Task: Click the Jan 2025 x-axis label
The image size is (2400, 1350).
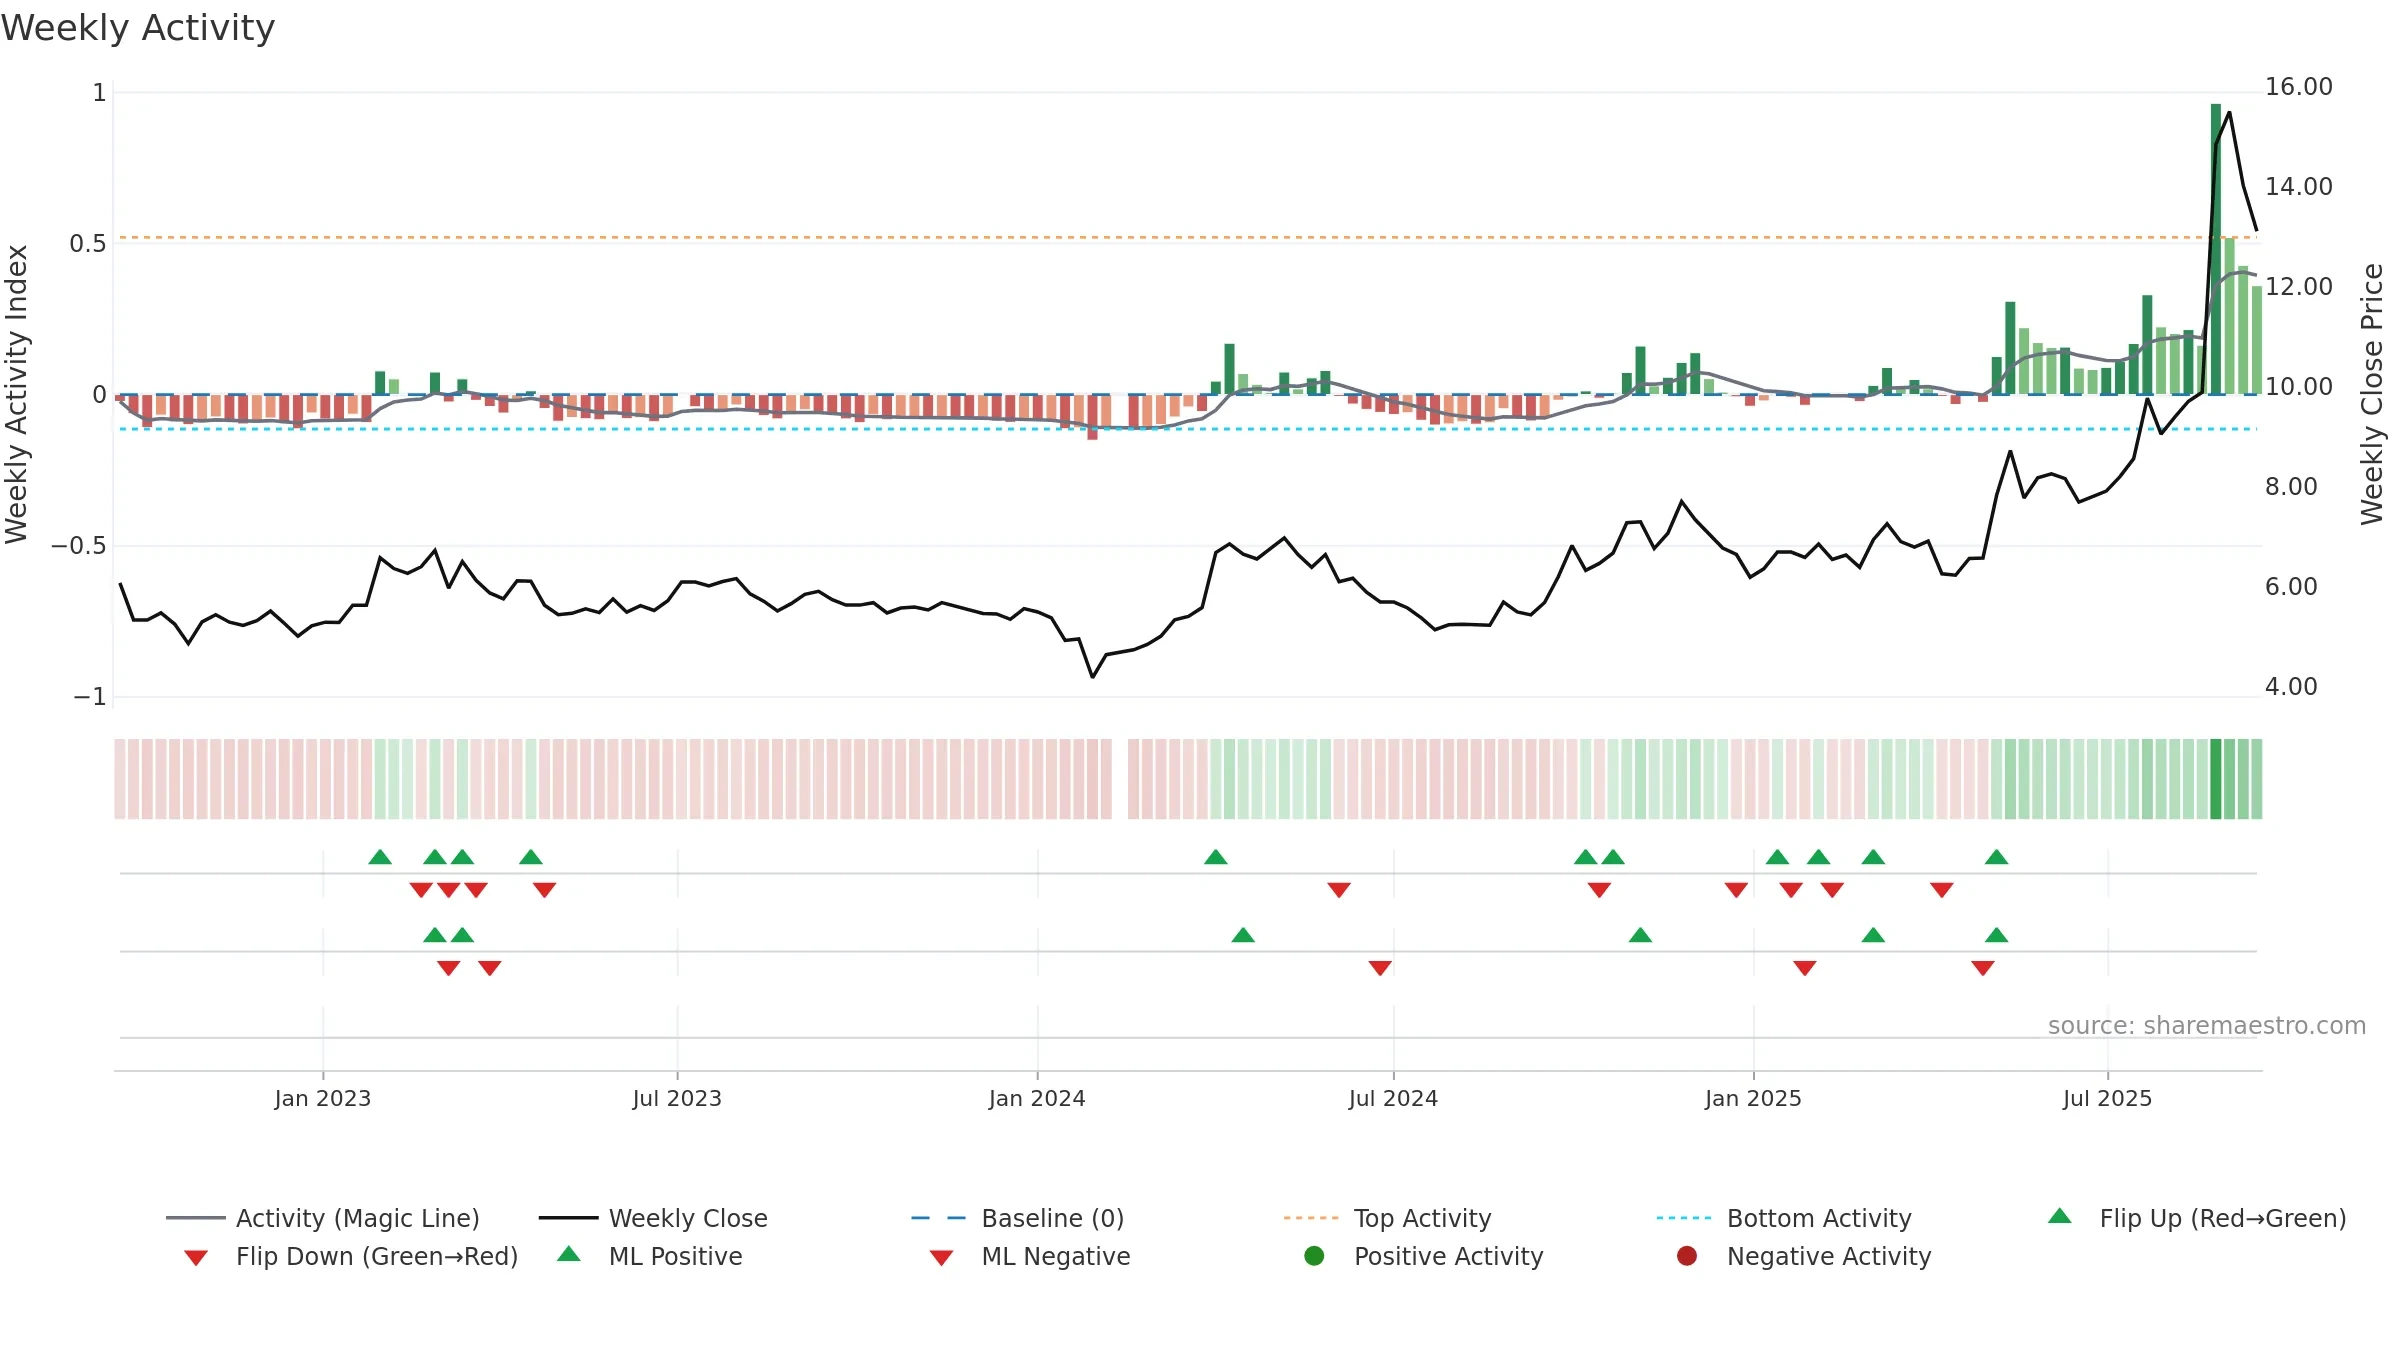Action: (x=1753, y=1098)
